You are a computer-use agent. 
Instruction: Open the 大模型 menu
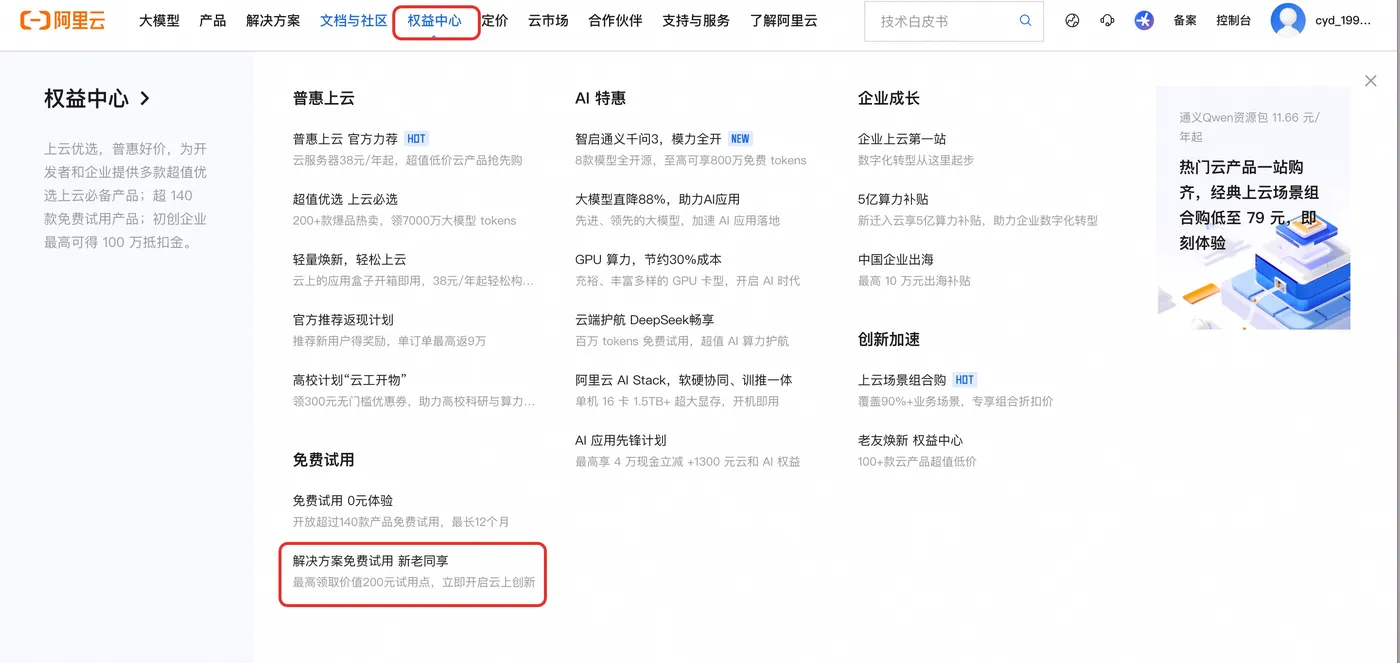159,20
